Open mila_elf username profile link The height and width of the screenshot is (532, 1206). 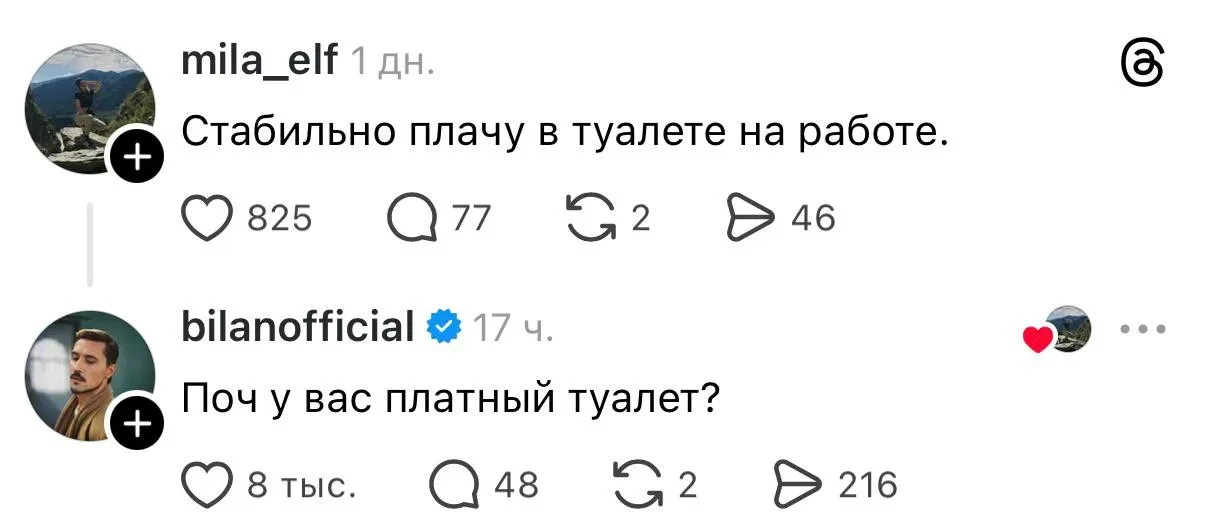pyautogui.click(x=259, y=63)
